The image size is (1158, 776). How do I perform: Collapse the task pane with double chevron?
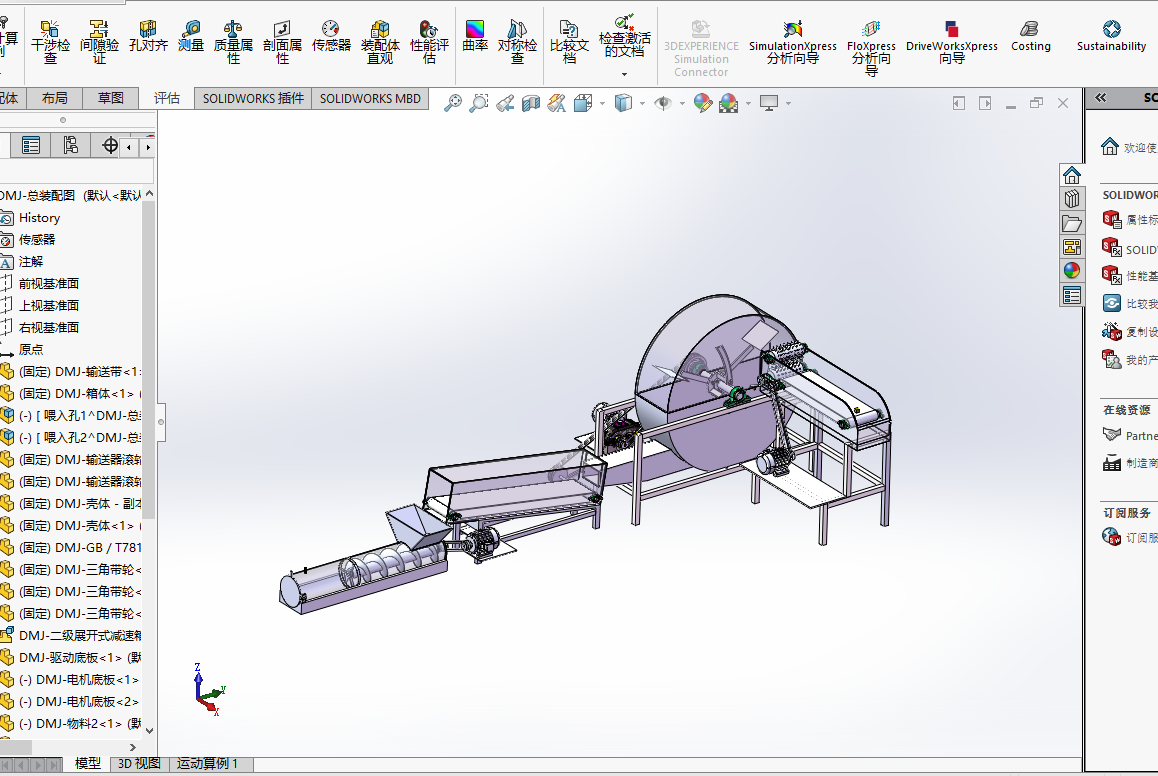(x=1100, y=97)
